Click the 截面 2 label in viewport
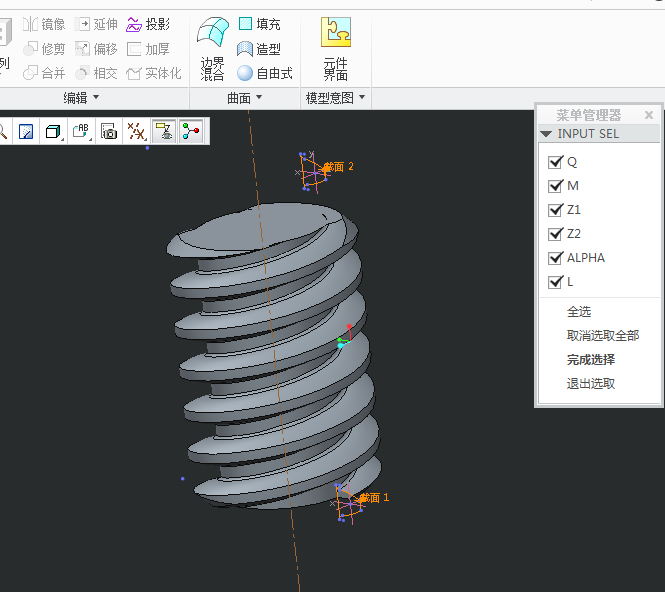 click(338, 166)
